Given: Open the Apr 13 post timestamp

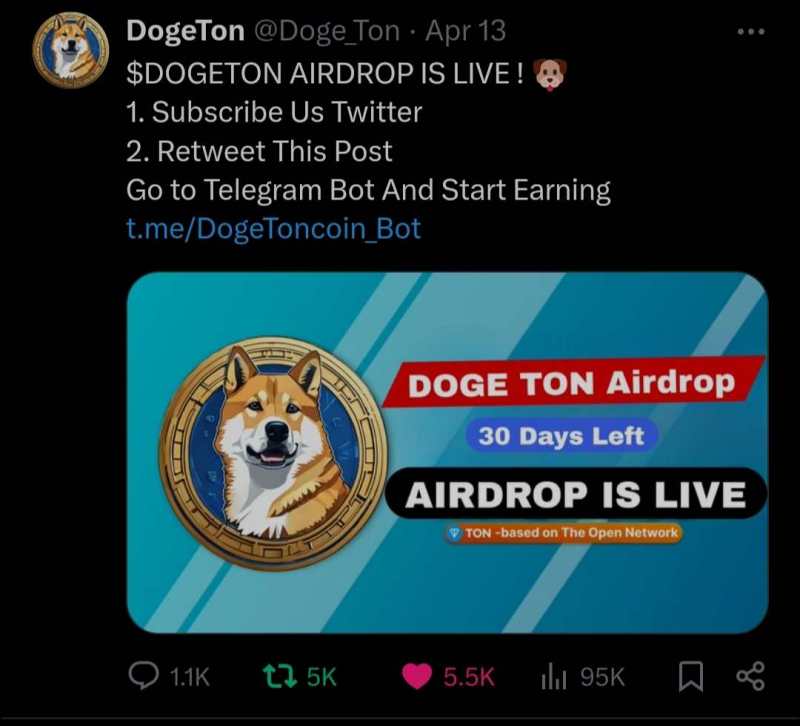Looking at the screenshot, I should [x=465, y=31].
